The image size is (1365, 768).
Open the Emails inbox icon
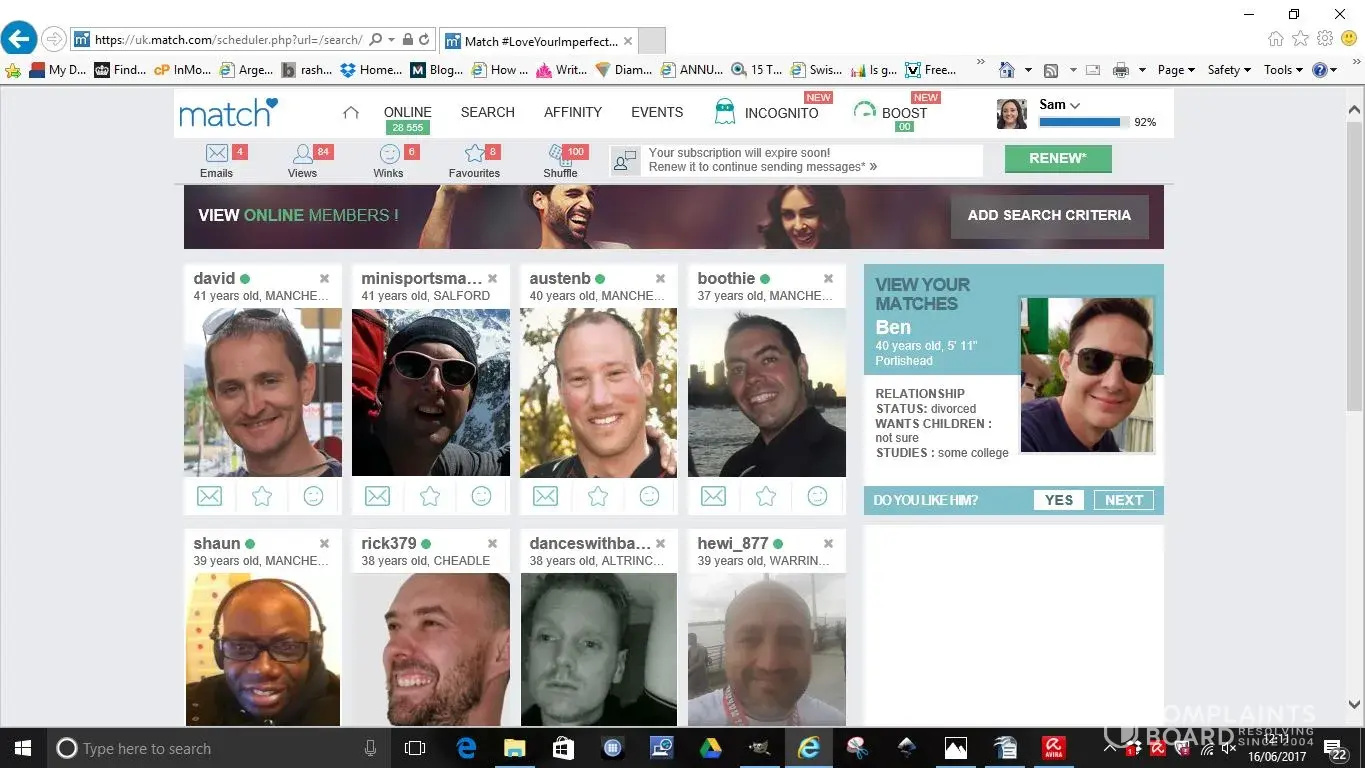217,154
